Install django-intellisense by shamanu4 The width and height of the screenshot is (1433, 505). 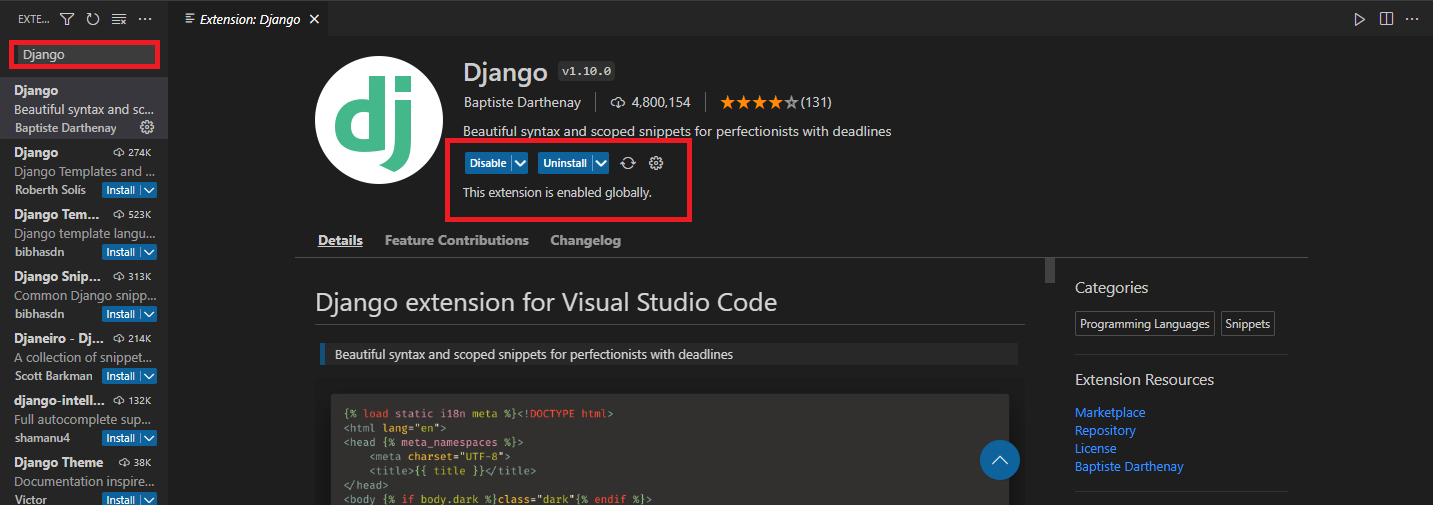(121, 438)
